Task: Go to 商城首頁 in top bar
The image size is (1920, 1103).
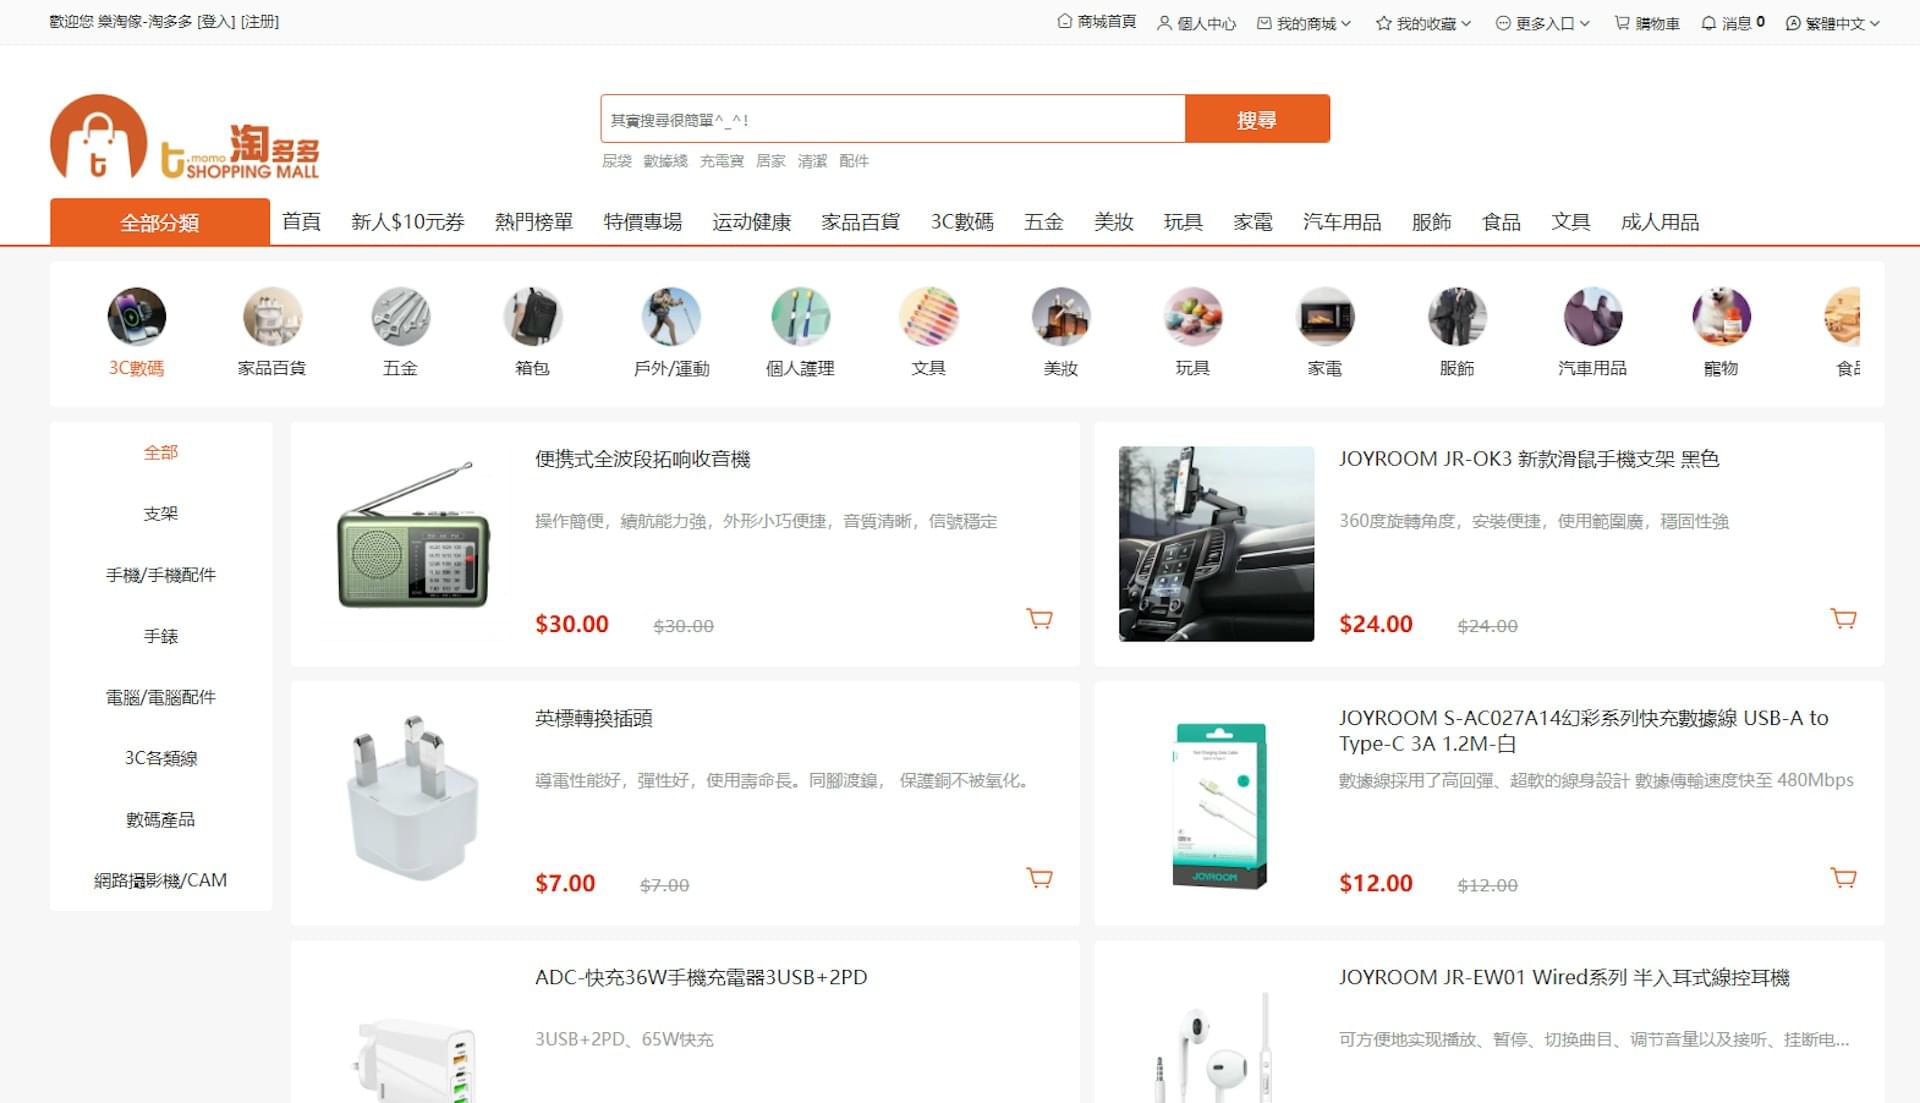Action: click(x=1097, y=22)
